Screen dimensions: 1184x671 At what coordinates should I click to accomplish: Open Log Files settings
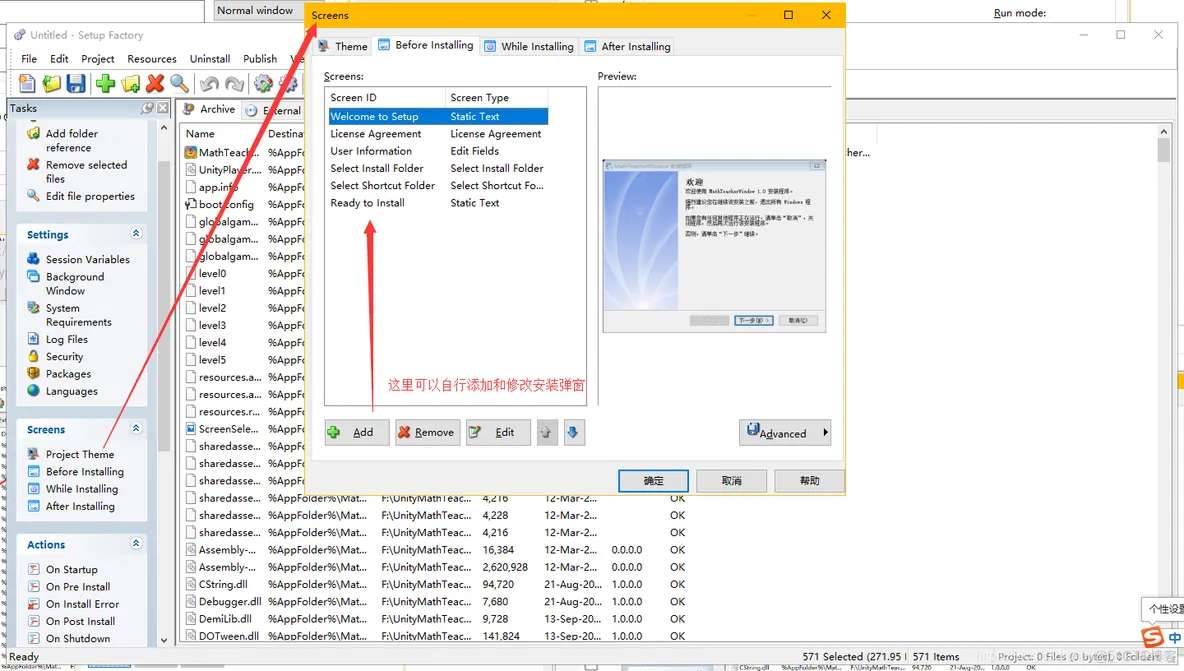pos(66,340)
